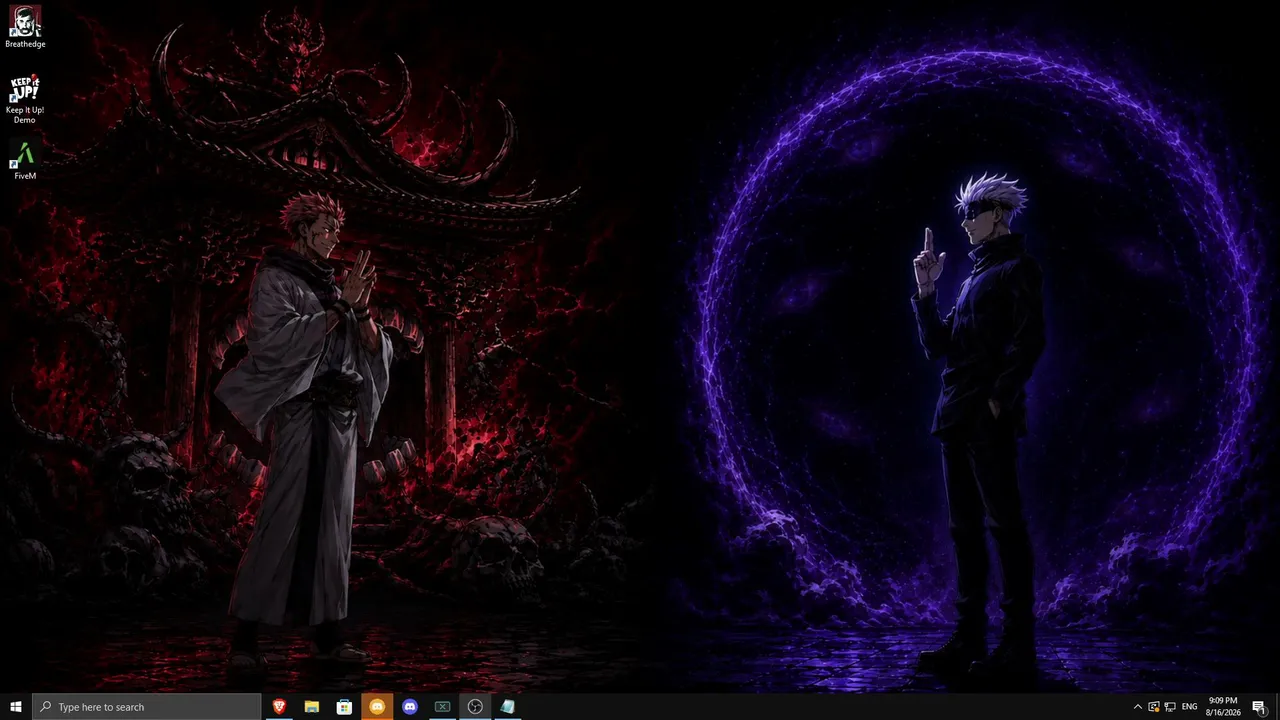Open network settings from the system tray
The image size is (1280, 720).
(x=1170, y=707)
